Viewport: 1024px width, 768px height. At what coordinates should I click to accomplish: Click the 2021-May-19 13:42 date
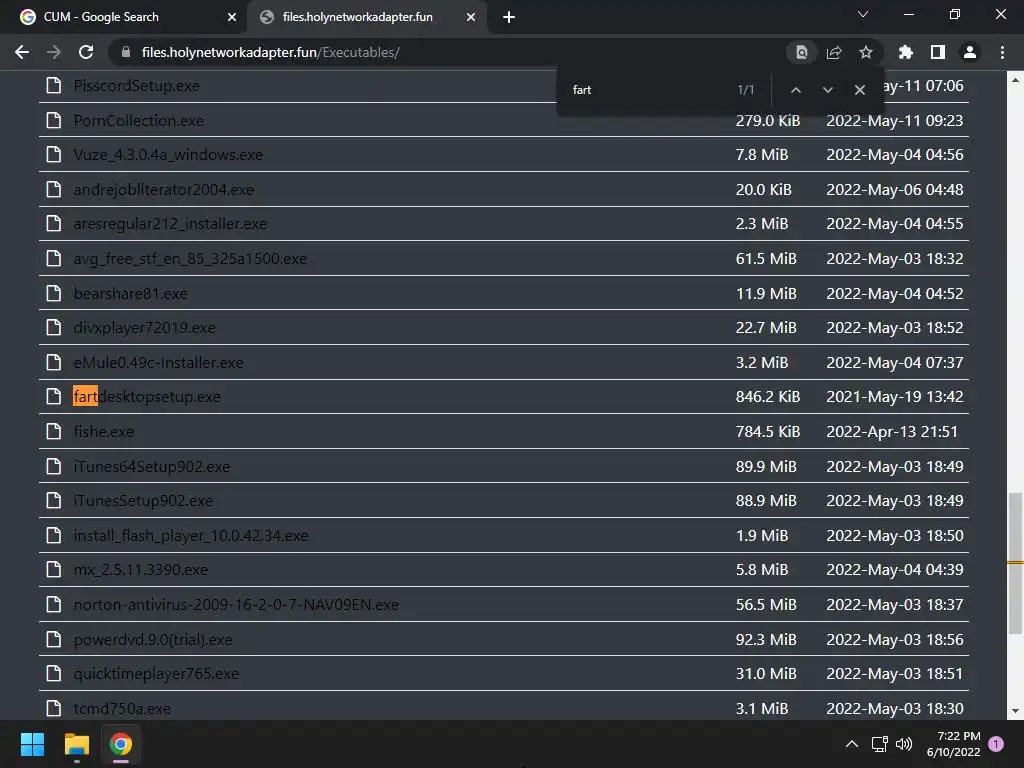pyautogui.click(x=895, y=396)
